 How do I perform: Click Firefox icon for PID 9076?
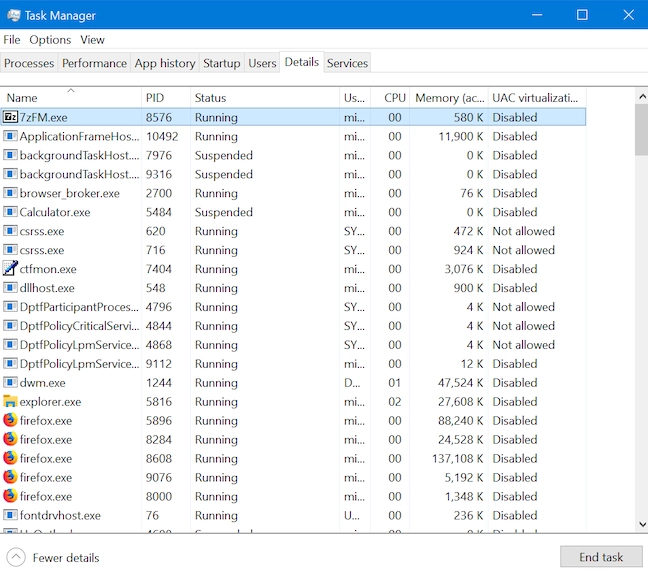click(x=10, y=477)
